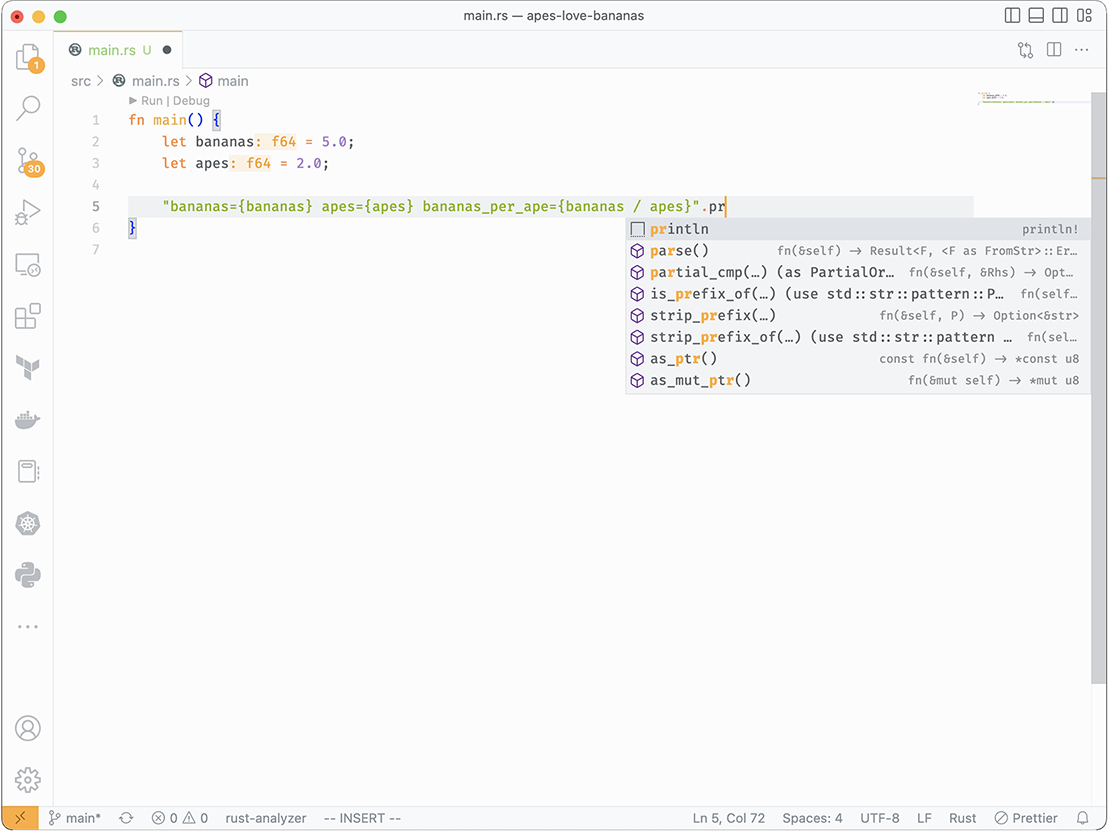The height and width of the screenshot is (833, 1109).
Task: Choose the partial_cmp completion suggestion
Action: pos(857,272)
